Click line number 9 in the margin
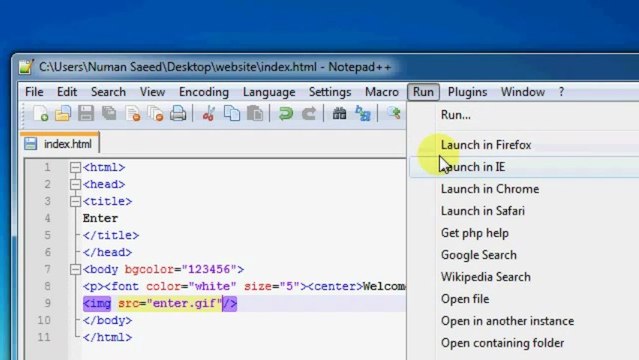This screenshot has height=360, width=639. [48, 303]
